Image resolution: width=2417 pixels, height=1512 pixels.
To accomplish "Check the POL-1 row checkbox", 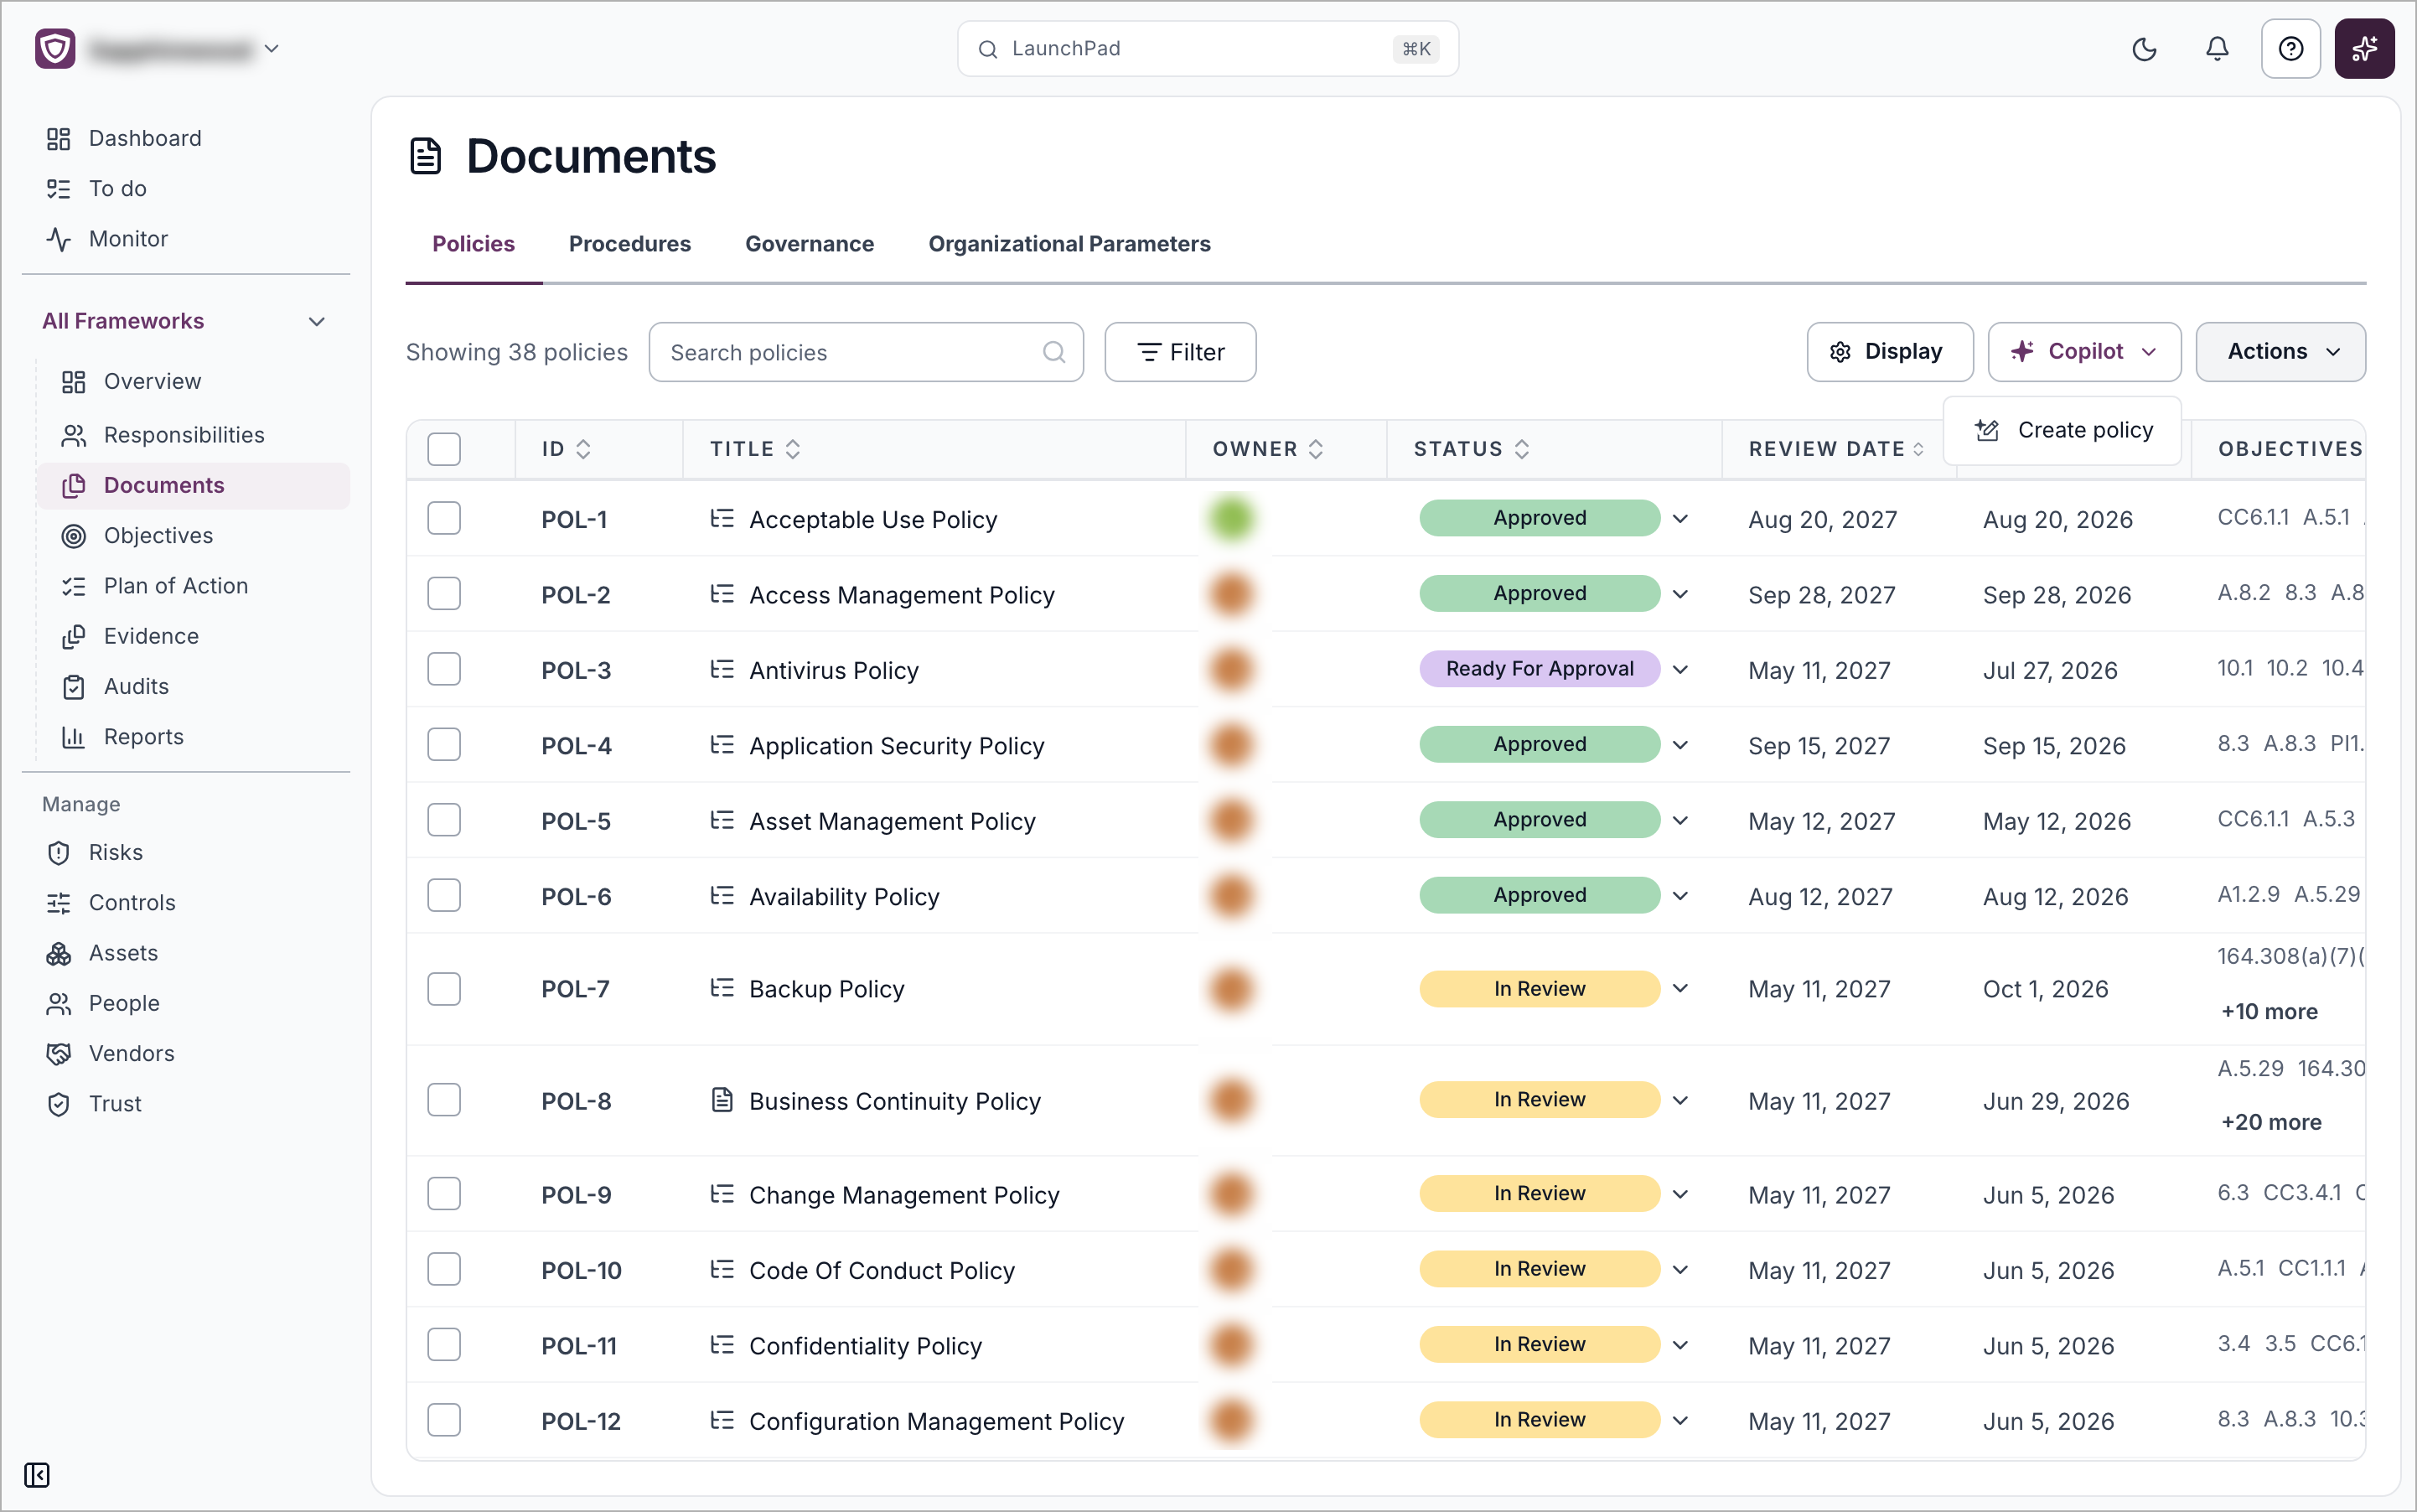I will 444,518.
